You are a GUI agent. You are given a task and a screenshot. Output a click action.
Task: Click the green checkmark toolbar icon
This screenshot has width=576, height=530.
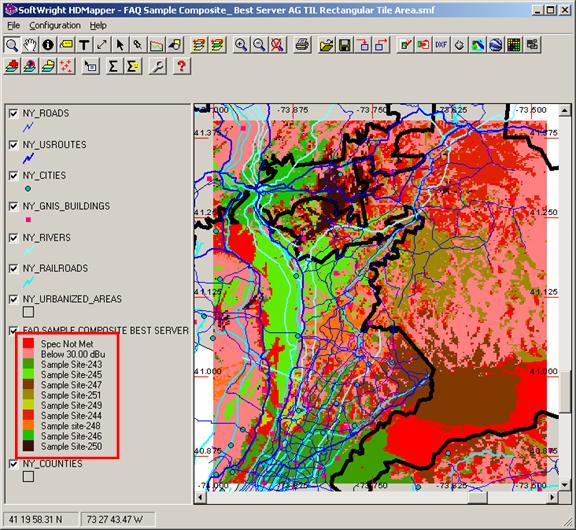pyautogui.click(x=406, y=45)
